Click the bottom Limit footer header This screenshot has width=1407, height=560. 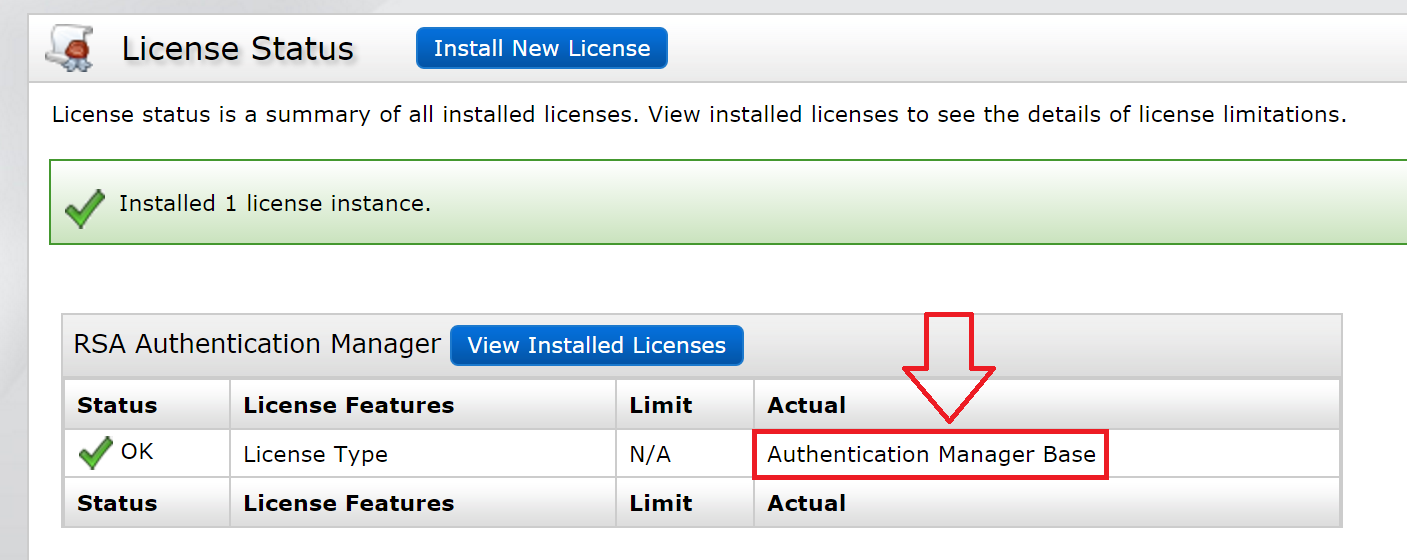[x=660, y=503]
